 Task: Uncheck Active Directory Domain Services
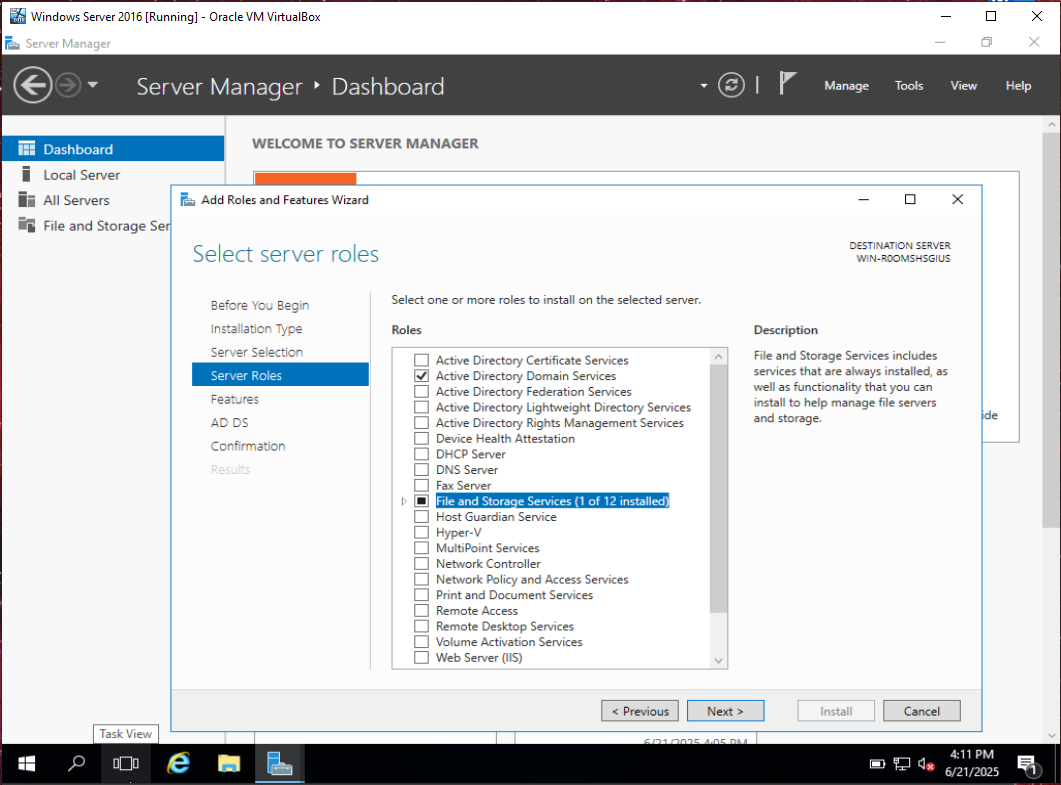[422, 376]
